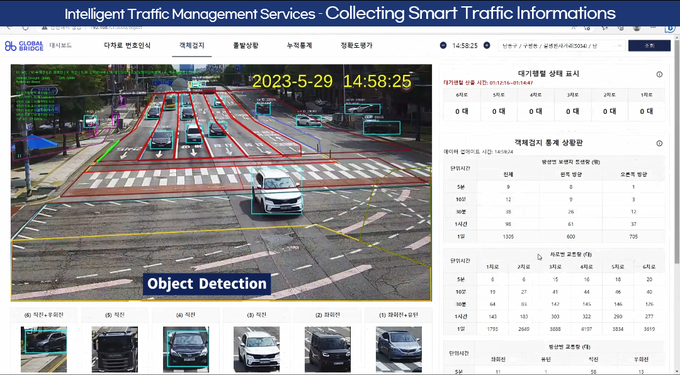Select lane 3 white SUV thumbnail
The width and height of the screenshot is (680, 375).
pos(257,349)
